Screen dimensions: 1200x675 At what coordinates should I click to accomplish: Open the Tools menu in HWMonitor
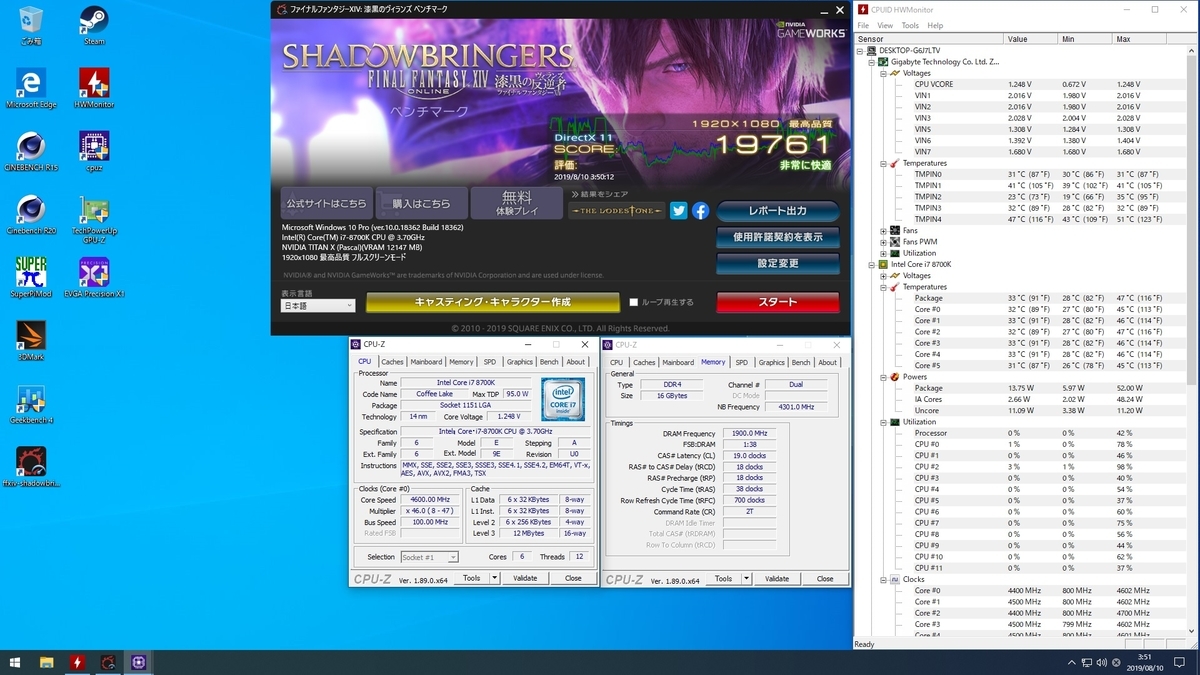pyautogui.click(x=910, y=25)
